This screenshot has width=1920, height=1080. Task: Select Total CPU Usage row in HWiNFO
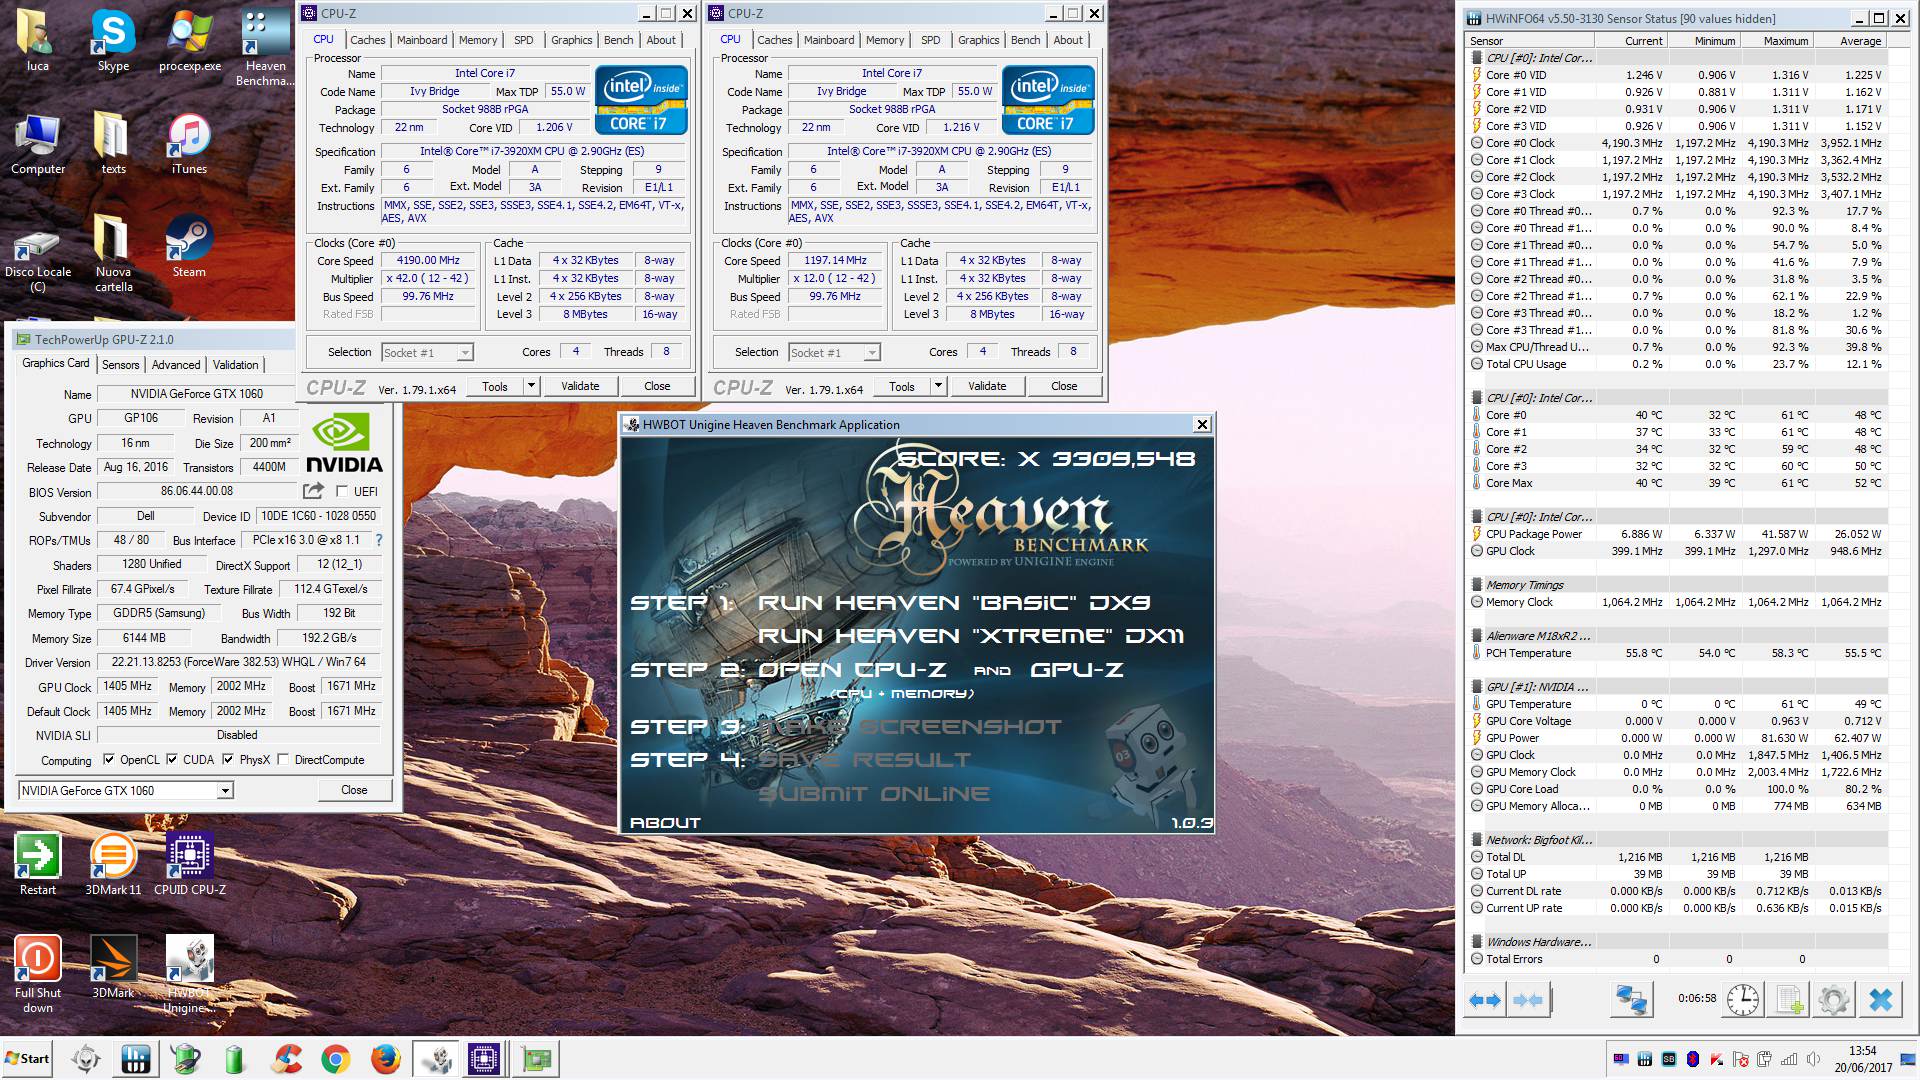coord(1676,364)
